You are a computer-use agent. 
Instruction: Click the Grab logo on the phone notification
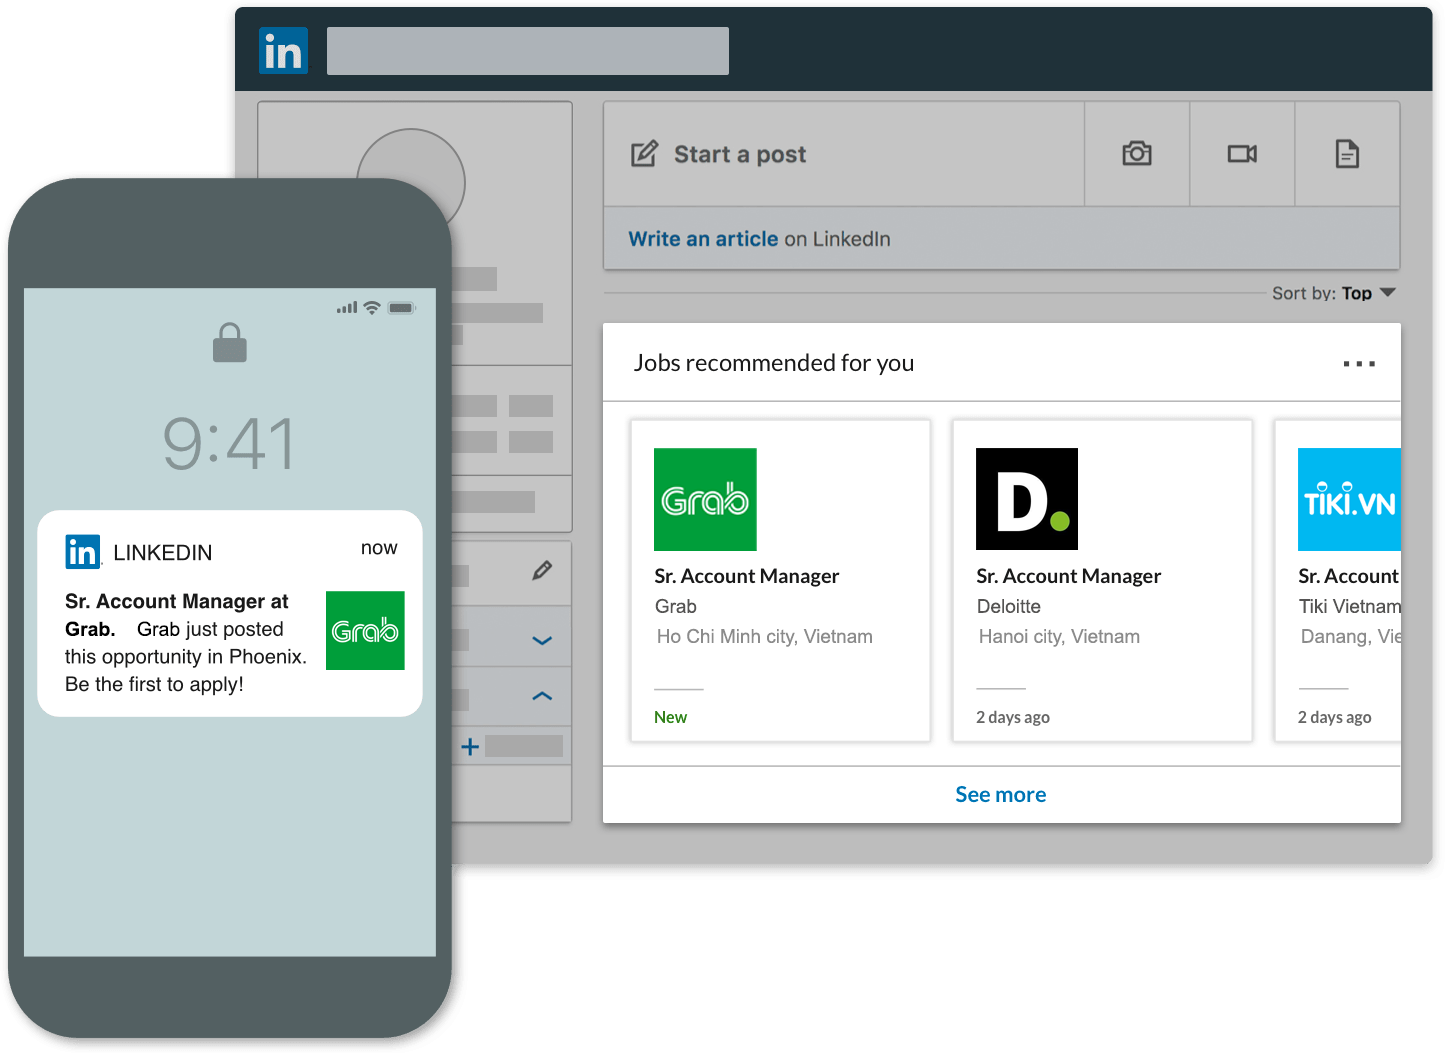click(364, 631)
